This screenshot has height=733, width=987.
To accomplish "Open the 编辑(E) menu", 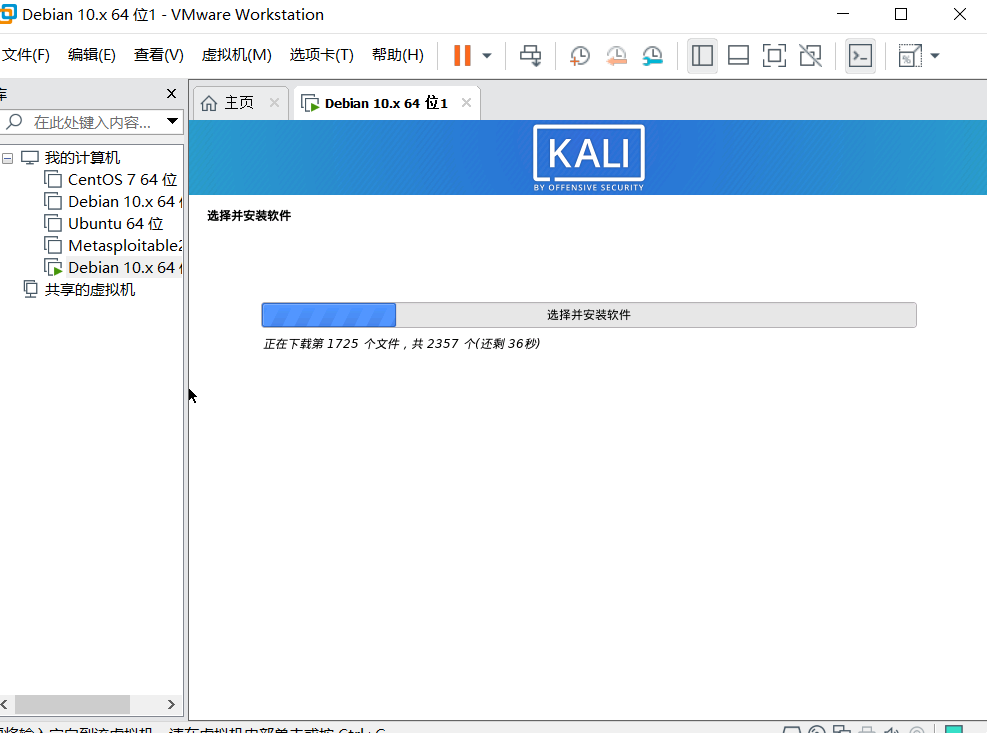I will tap(92, 55).
